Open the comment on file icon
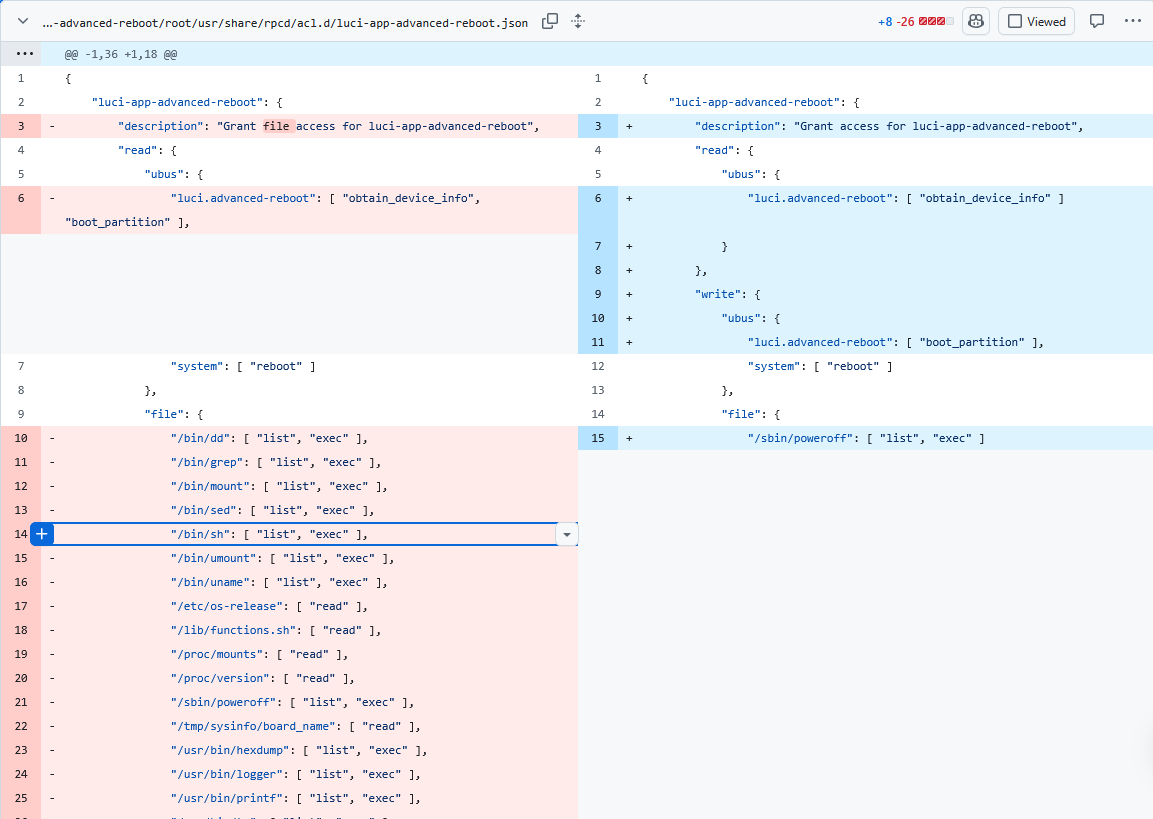This screenshot has height=819, width=1153. click(x=1096, y=21)
